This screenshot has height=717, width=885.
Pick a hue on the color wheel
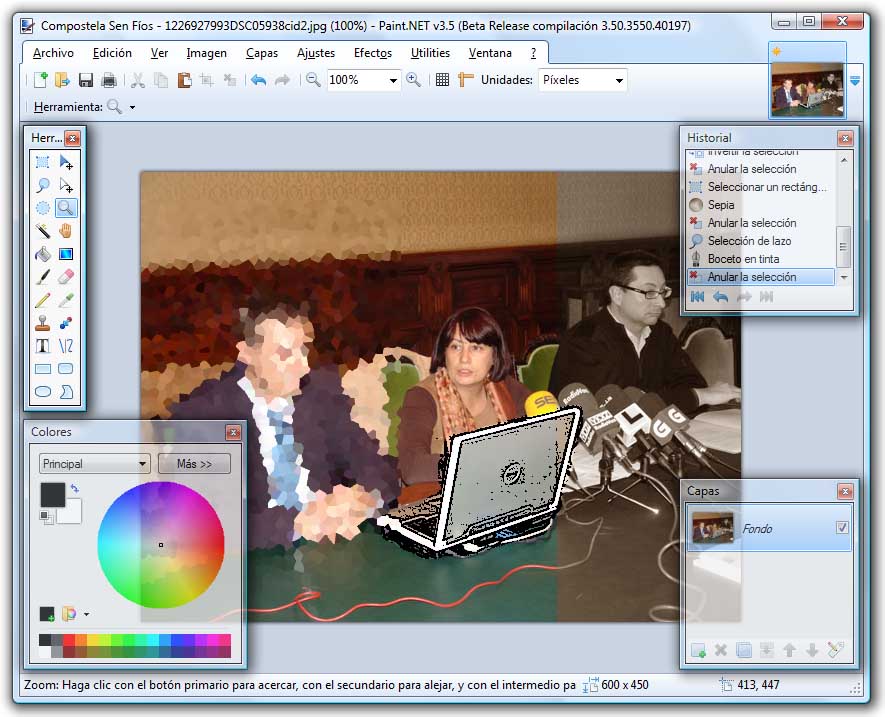161,545
